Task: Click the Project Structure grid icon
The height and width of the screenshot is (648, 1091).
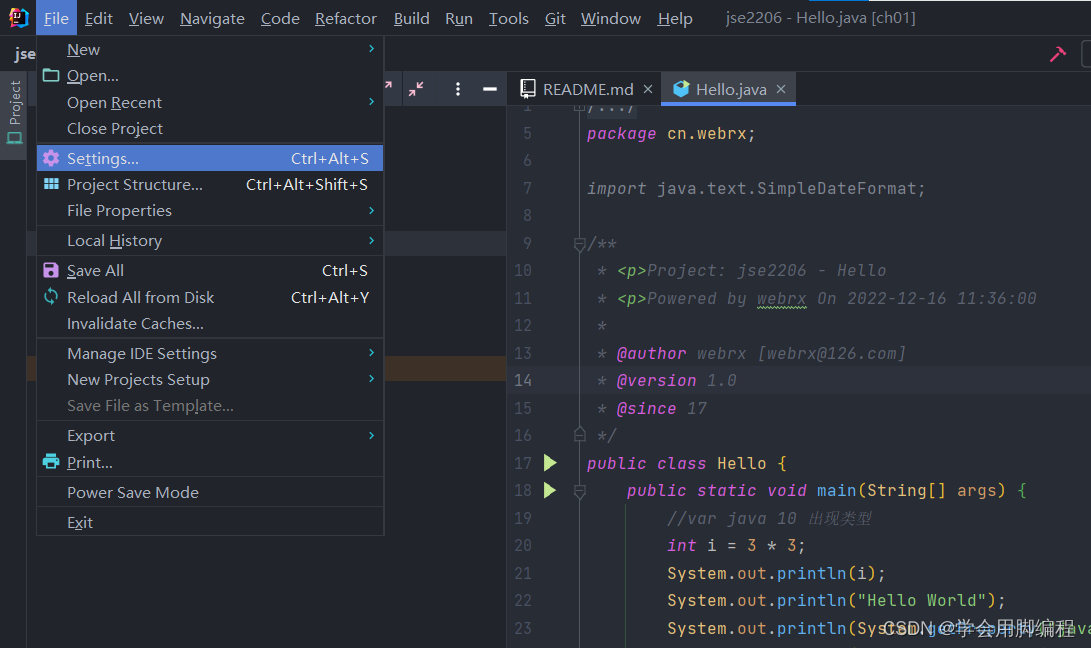Action: tap(51, 184)
